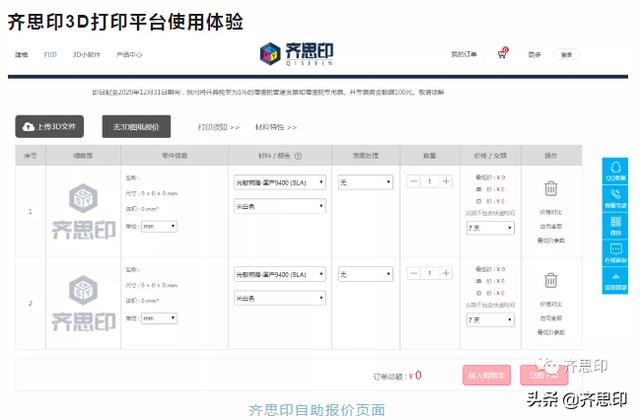Image resolution: width=640 pixels, height=420 pixels.
Task: Delete row 1 with the trash icon
Action: [551, 189]
